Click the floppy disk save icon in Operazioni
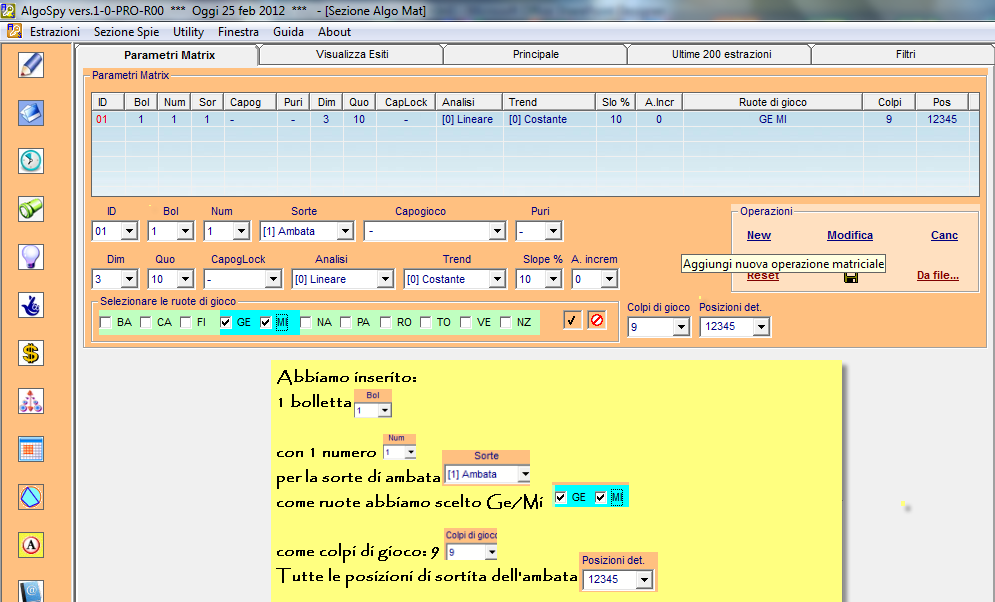 pyautogui.click(x=851, y=277)
